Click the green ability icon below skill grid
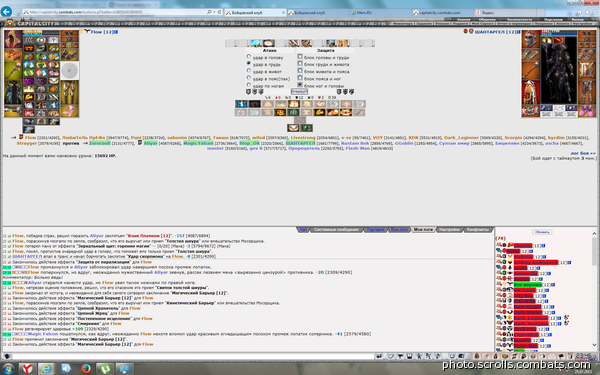 (x=307, y=128)
